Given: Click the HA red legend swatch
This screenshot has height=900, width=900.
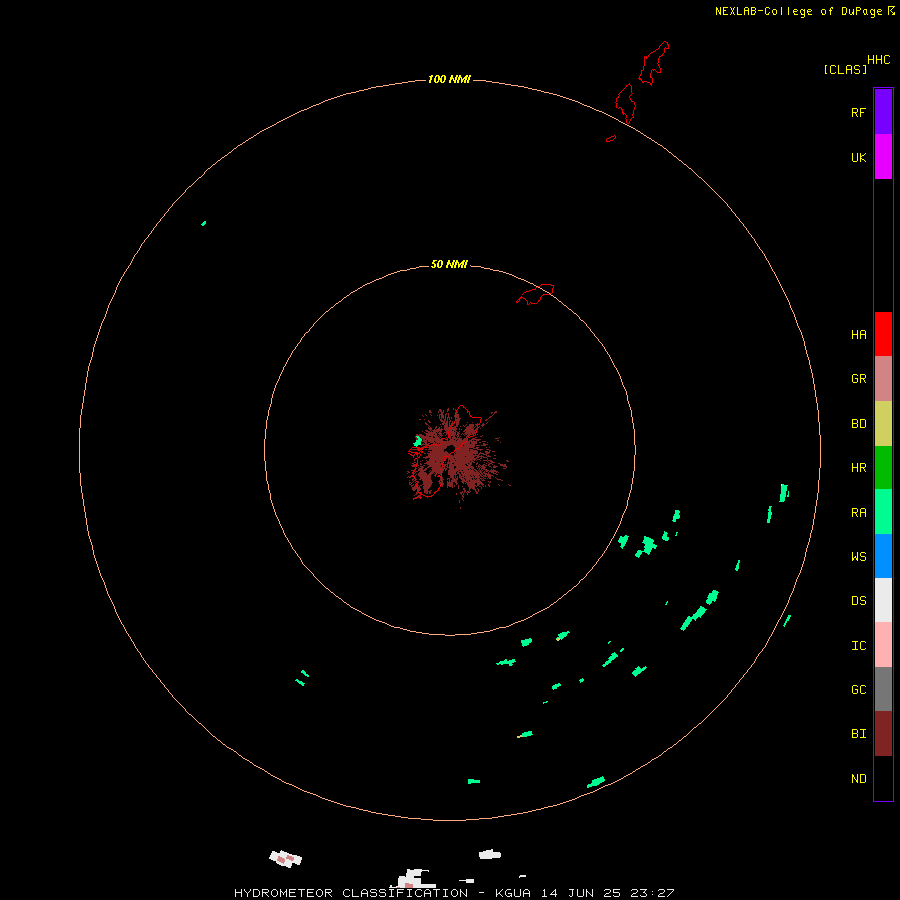Looking at the screenshot, I should point(883,334).
